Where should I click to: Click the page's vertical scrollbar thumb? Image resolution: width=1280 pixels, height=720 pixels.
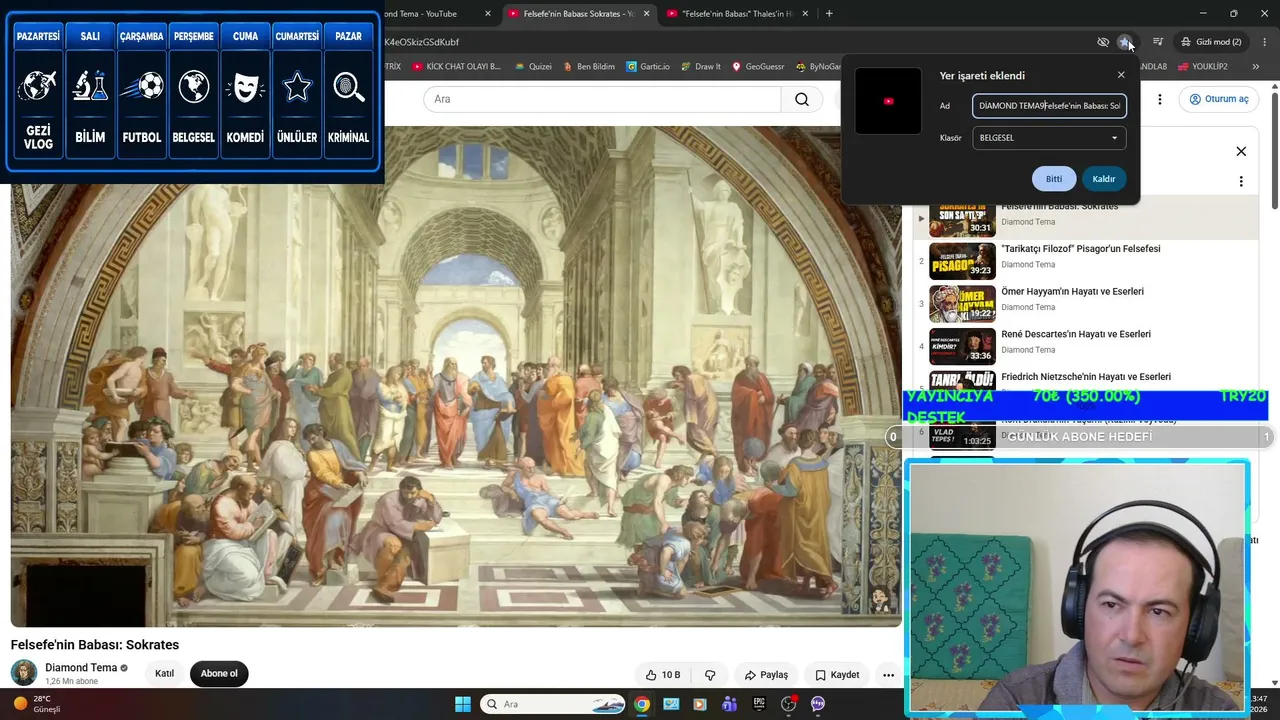point(1275,150)
